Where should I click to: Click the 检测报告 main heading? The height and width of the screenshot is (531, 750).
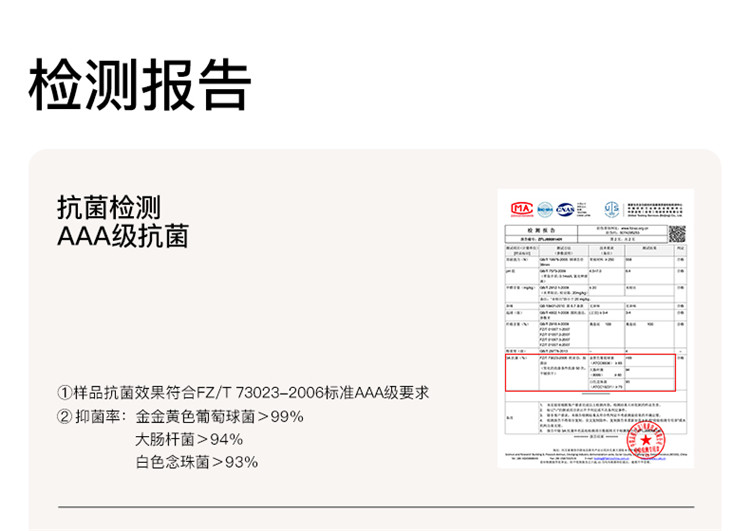click(x=139, y=83)
